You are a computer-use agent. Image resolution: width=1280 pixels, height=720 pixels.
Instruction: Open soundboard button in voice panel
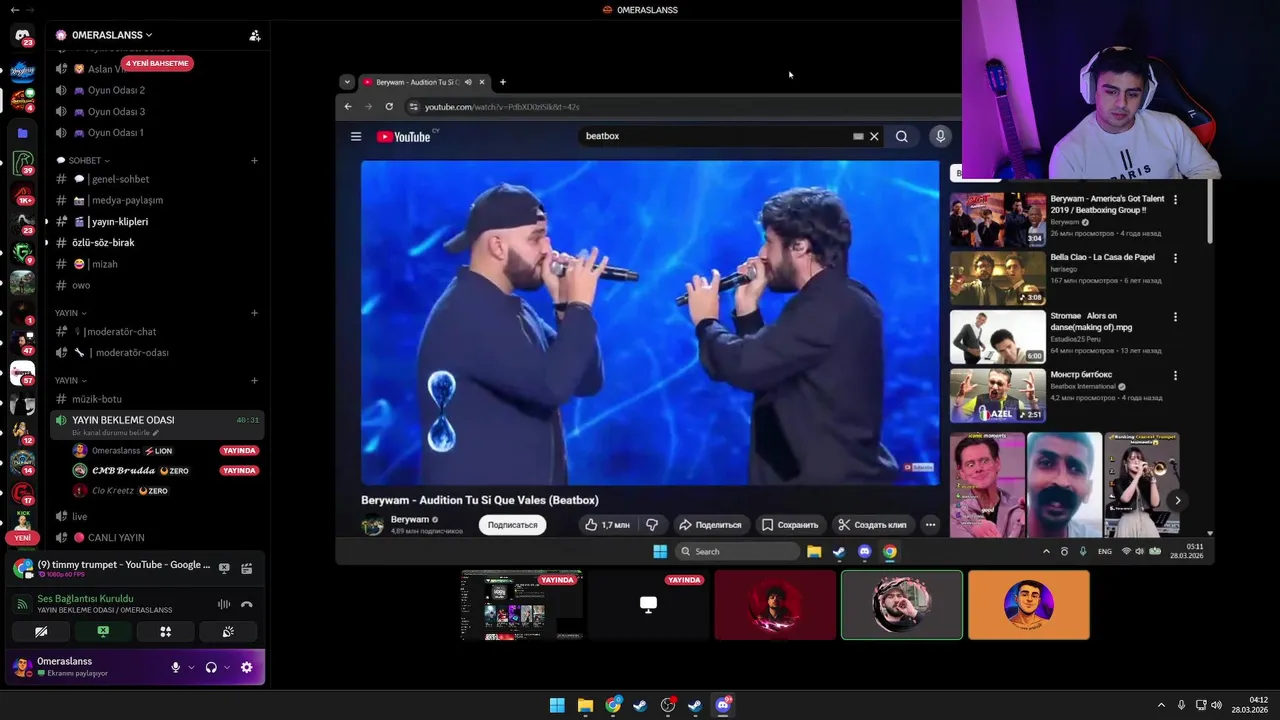[228, 632]
